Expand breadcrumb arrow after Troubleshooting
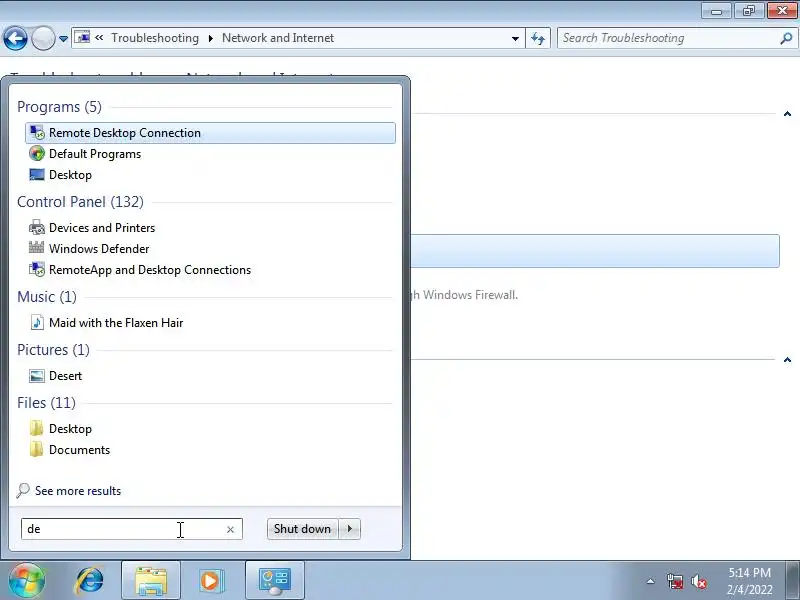The height and width of the screenshot is (600, 800). (x=210, y=38)
